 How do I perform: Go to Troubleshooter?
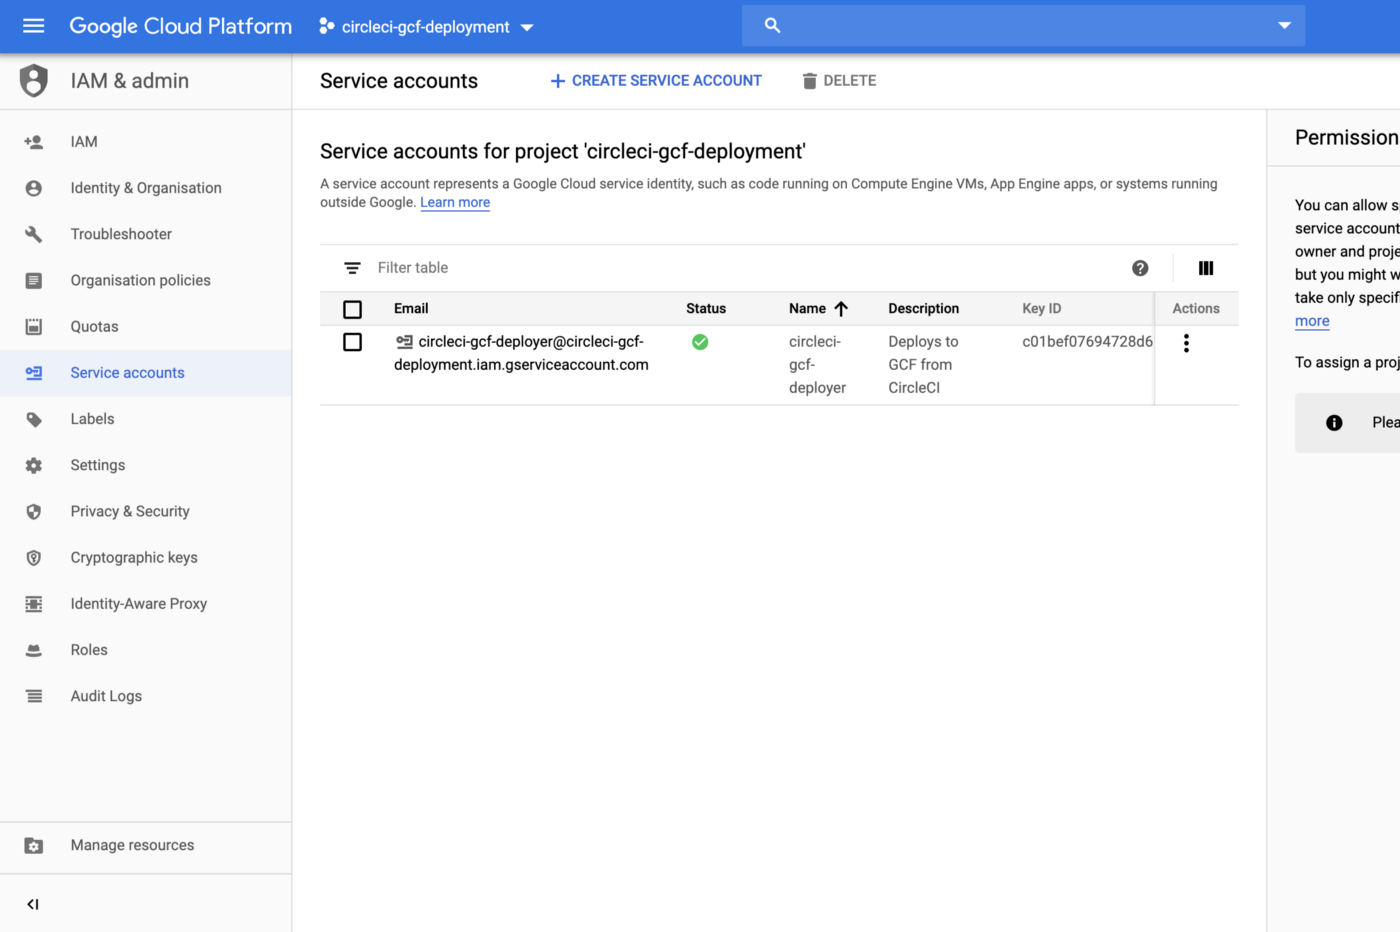pos(121,234)
